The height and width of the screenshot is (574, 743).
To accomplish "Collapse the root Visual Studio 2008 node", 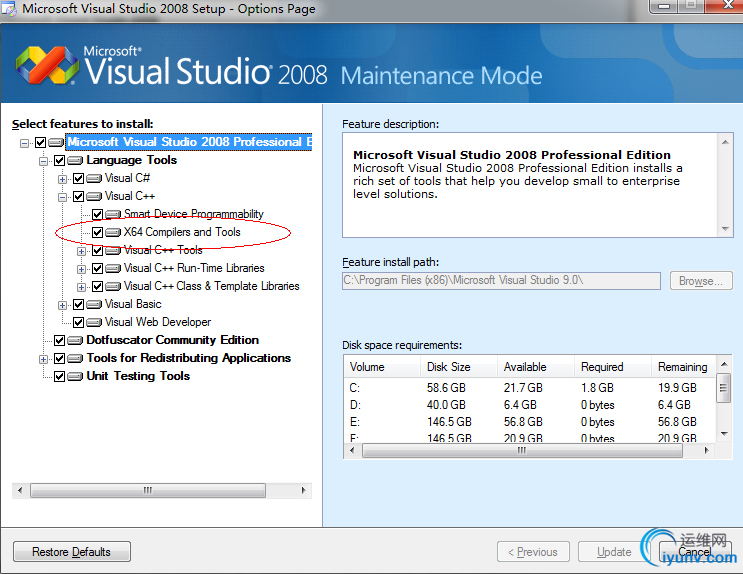I will click(x=24, y=143).
